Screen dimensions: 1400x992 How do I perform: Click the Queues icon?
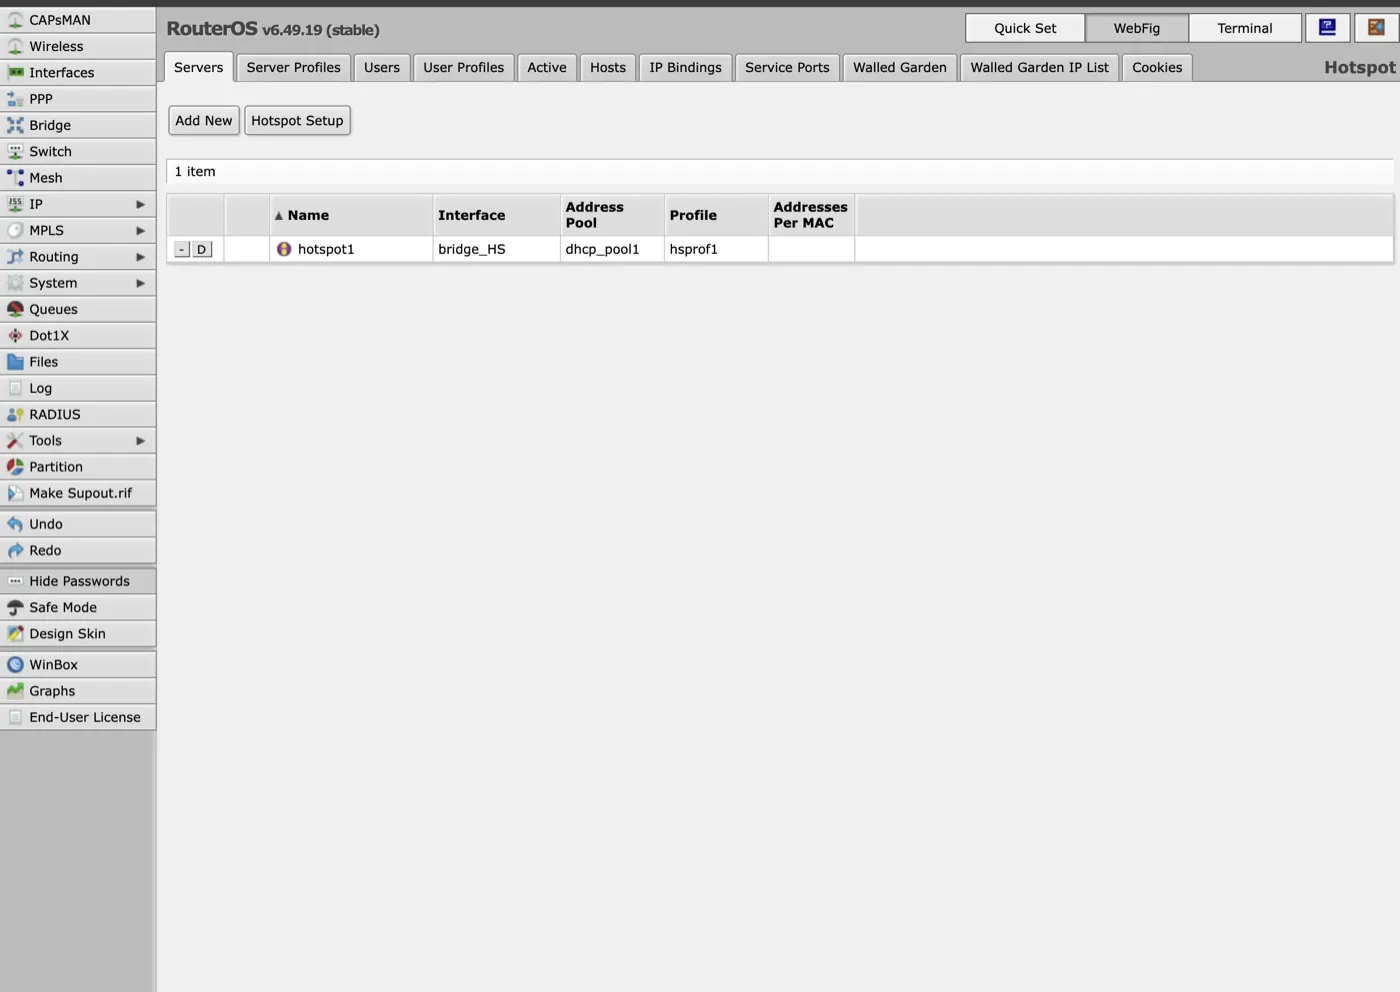[x=15, y=309]
